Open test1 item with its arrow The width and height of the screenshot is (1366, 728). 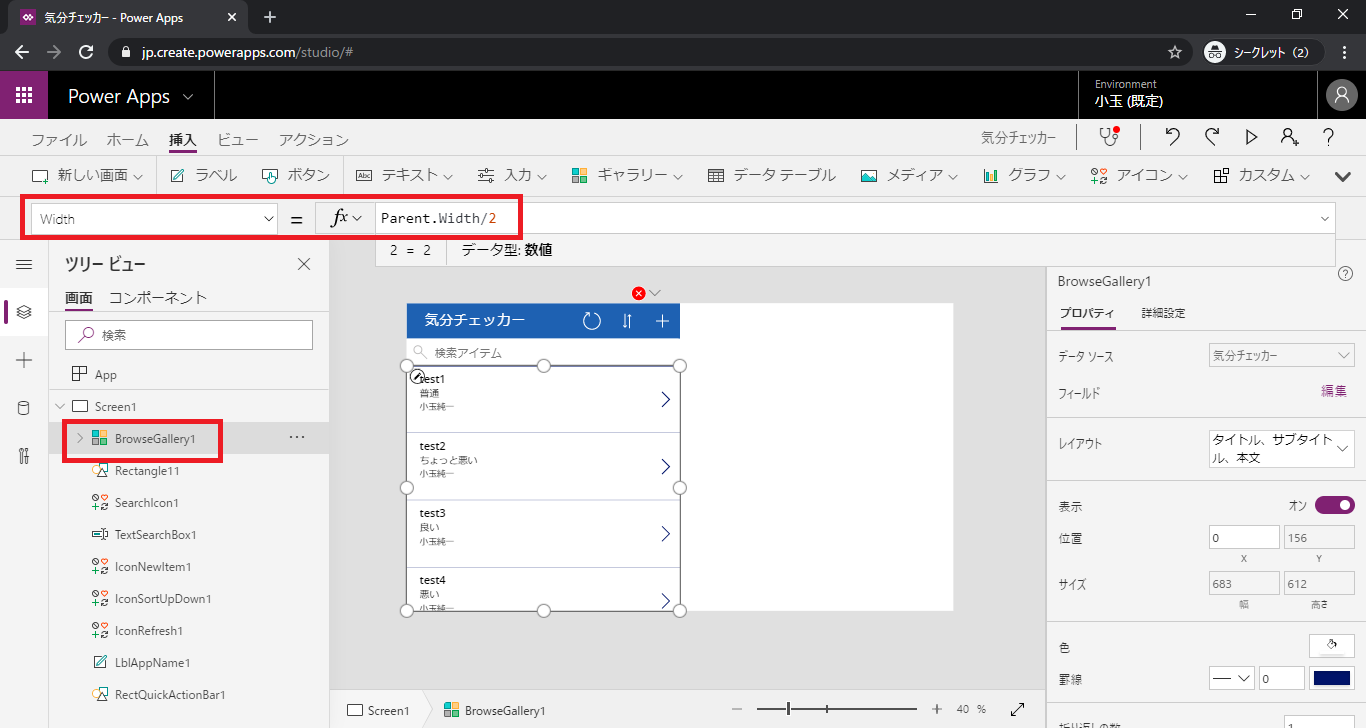tap(665, 399)
